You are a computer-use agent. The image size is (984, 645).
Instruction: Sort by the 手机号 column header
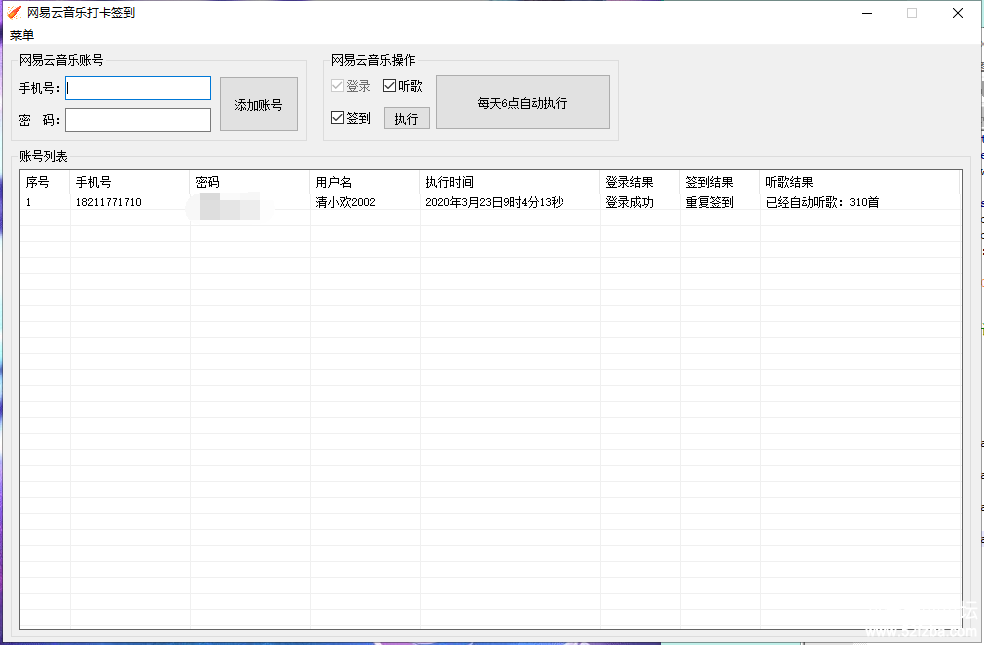coord(130,182)
